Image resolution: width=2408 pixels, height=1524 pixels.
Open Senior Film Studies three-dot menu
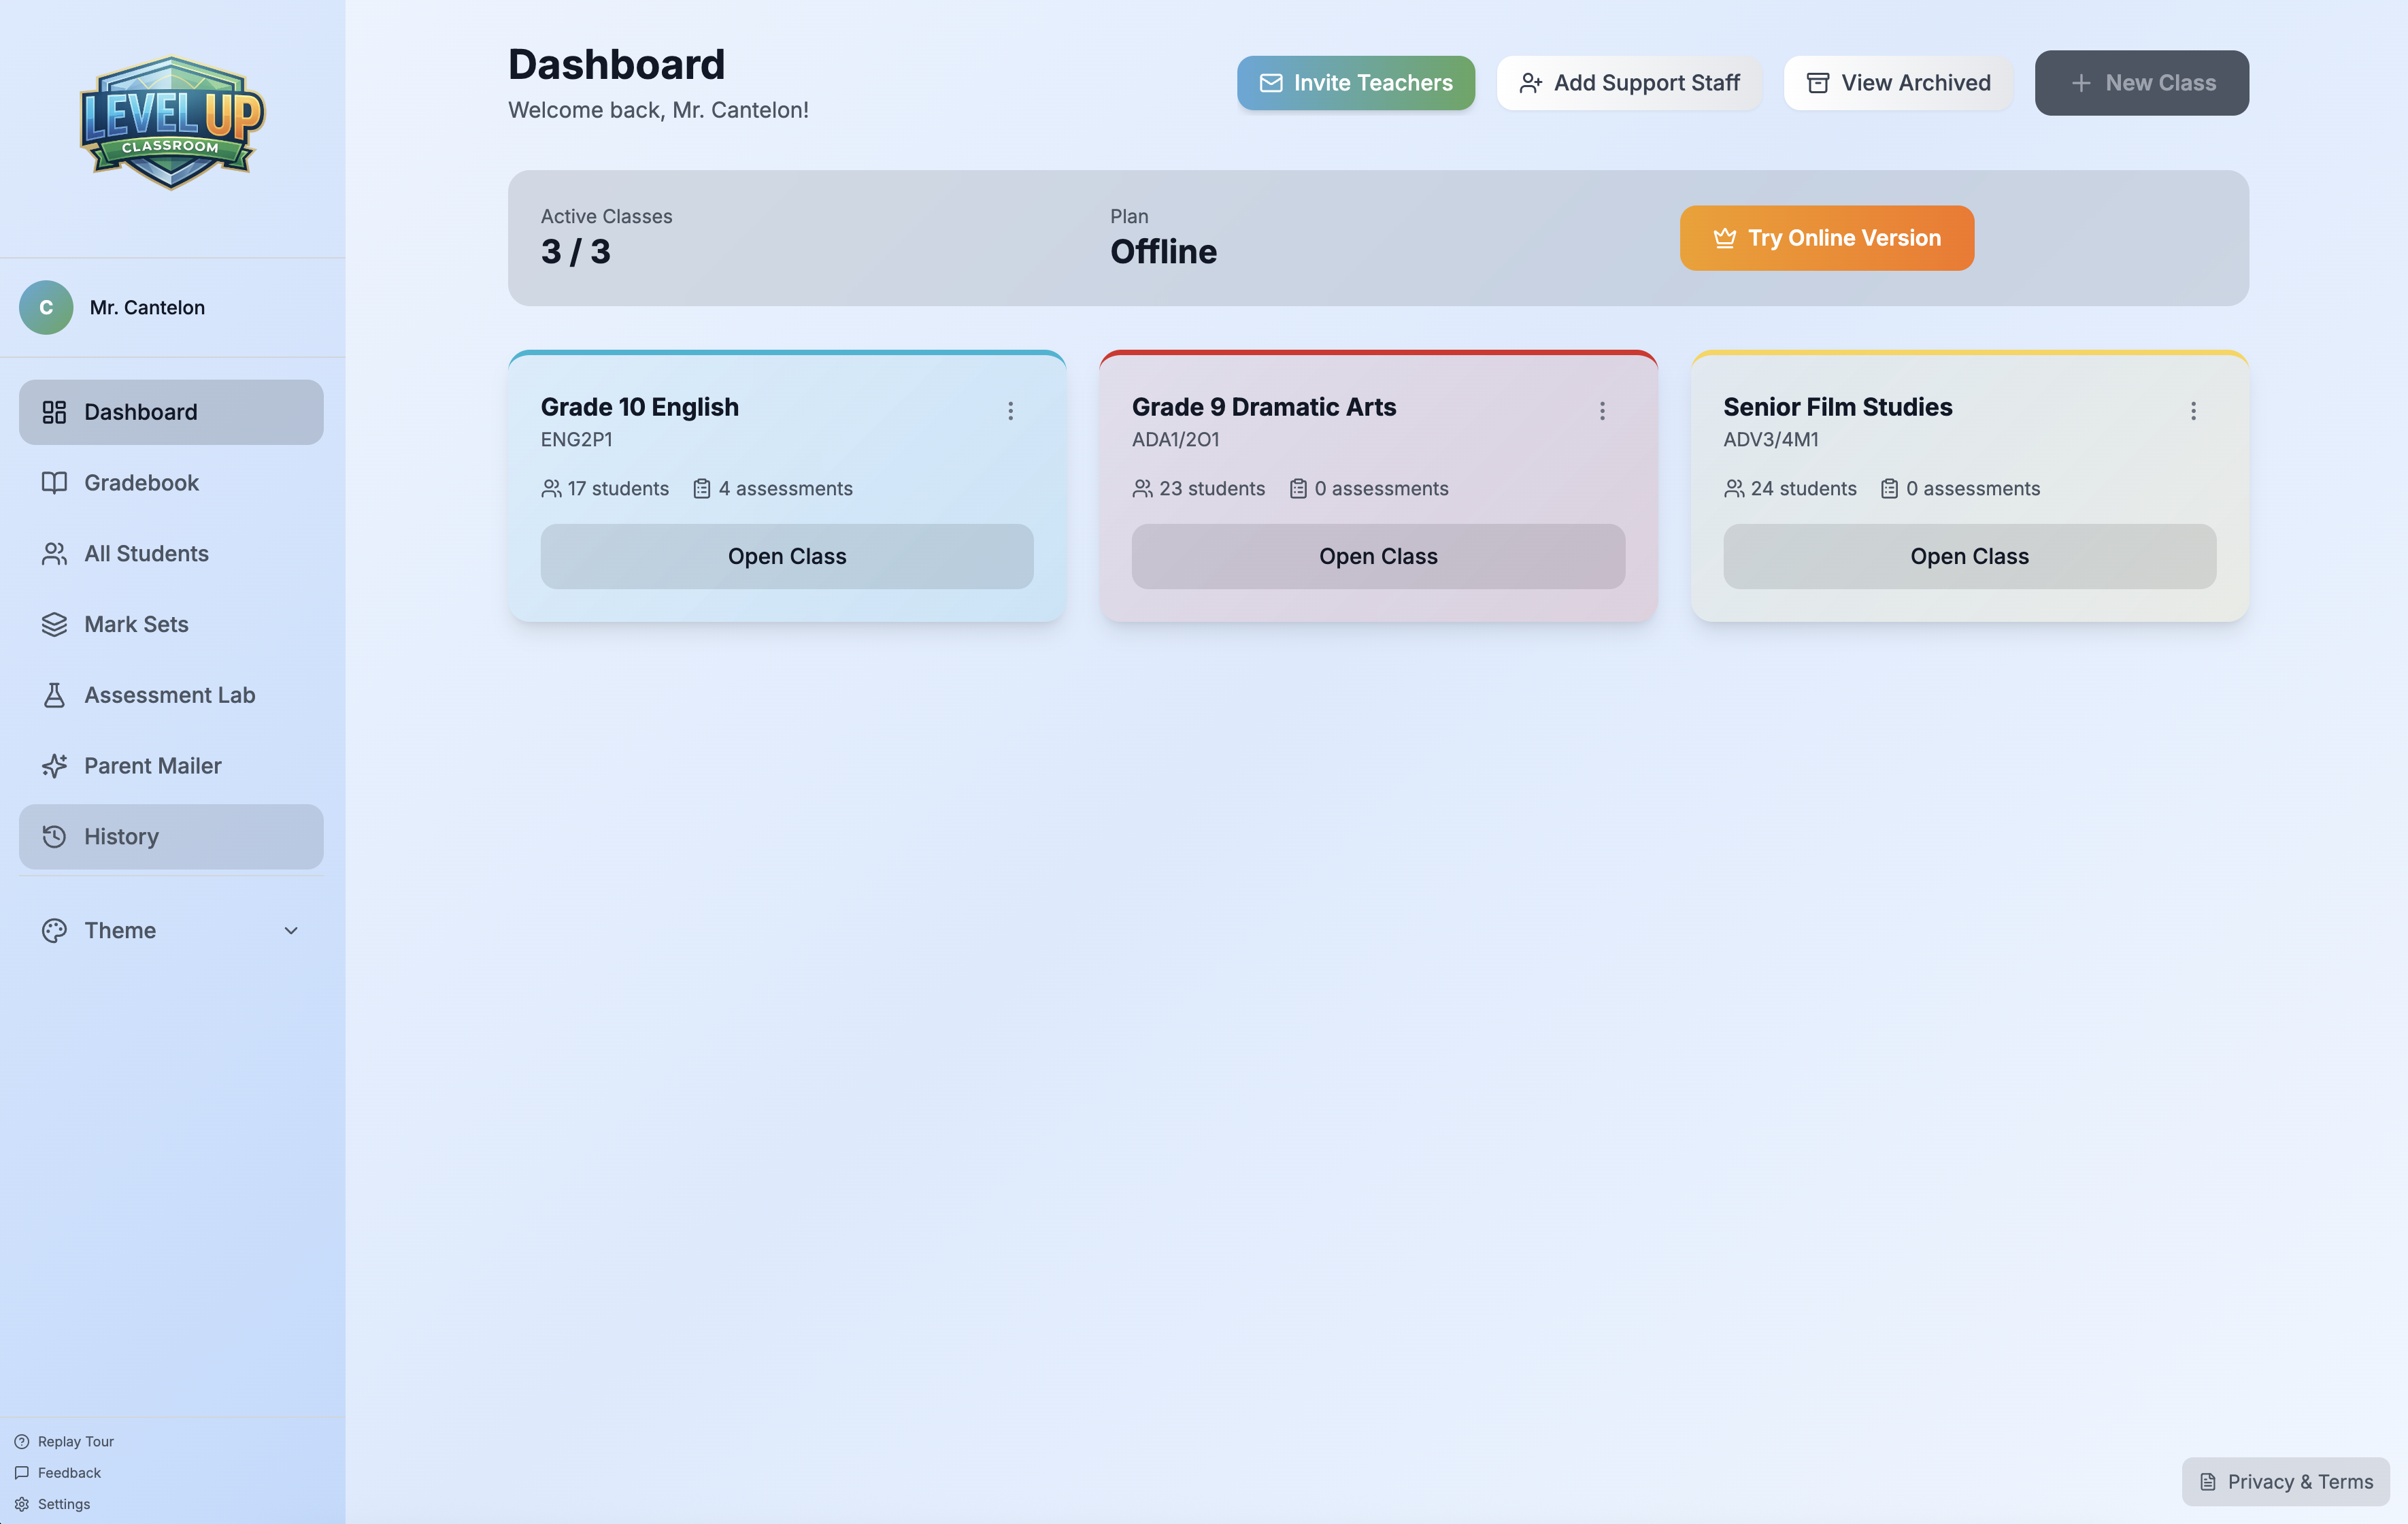tap(2193, 411)
